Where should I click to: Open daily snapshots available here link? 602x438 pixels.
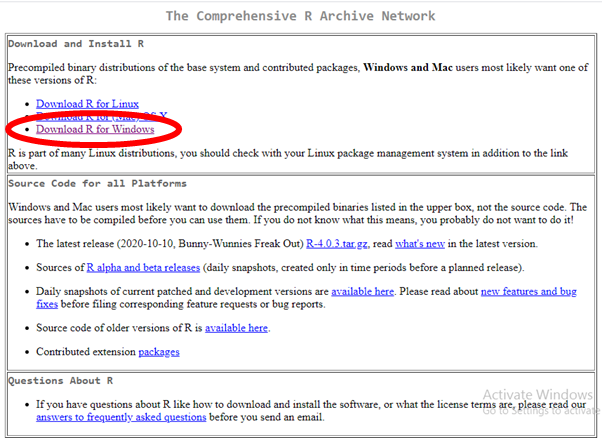362,291
